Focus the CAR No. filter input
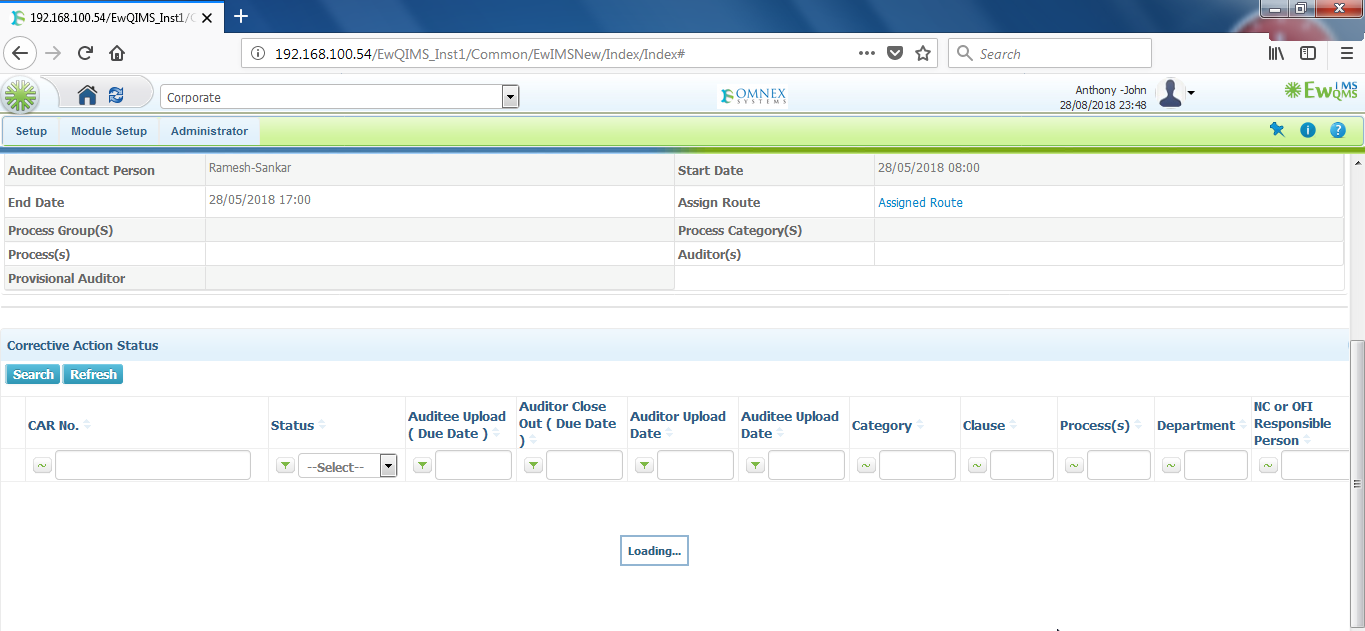Screen dimensions: 1365x631 coord(153,465)
